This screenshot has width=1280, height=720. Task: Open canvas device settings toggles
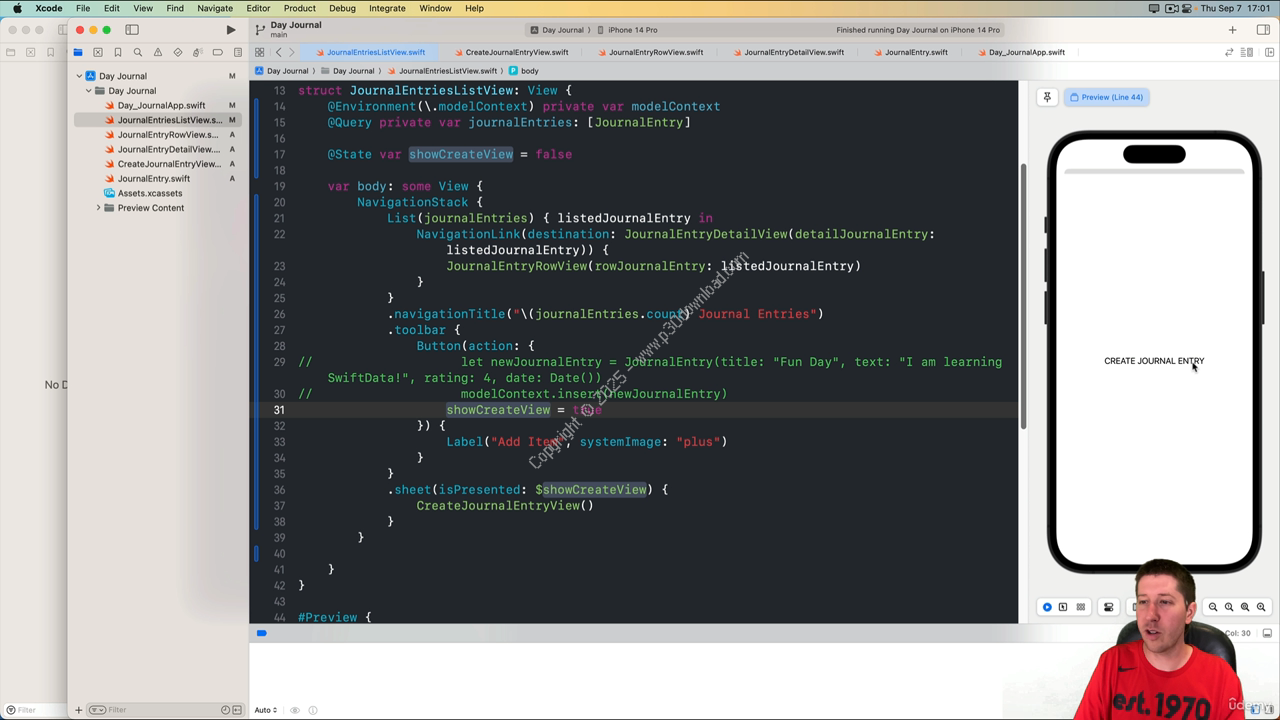[x=1108, y=607]
